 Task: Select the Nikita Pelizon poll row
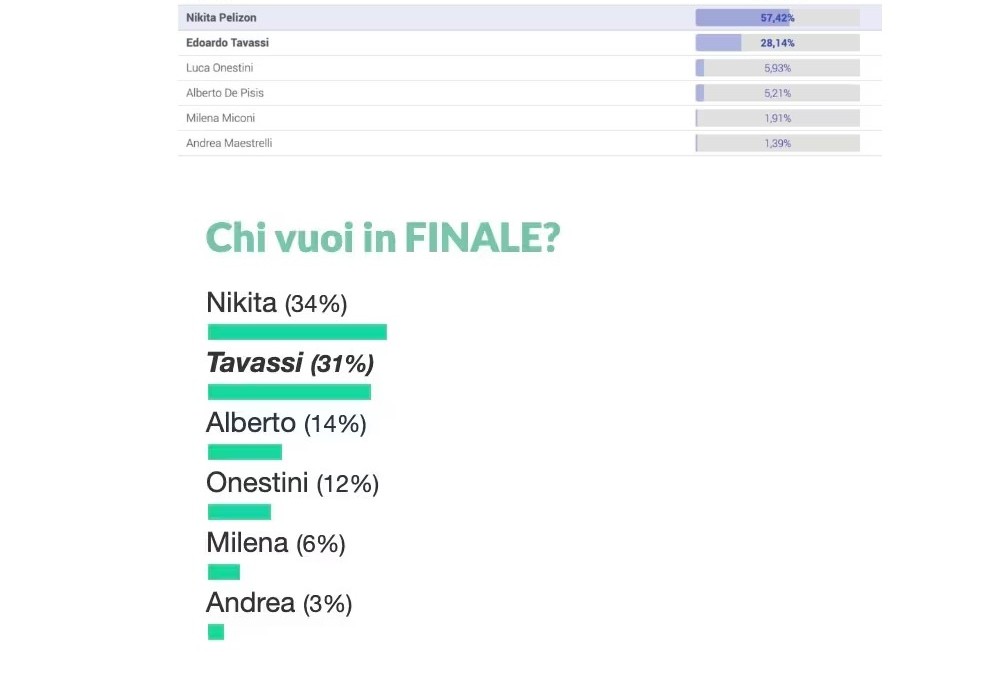pos(529,18)
